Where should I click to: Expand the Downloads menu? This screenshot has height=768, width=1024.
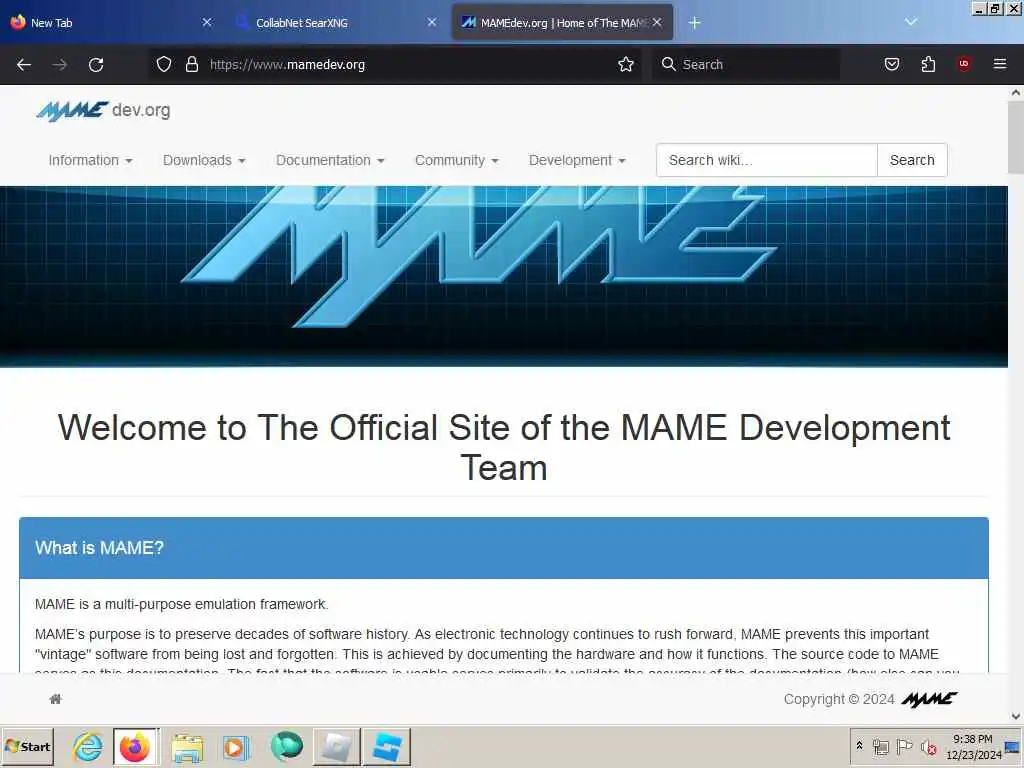pyautogui.click(x=204, y=161)
